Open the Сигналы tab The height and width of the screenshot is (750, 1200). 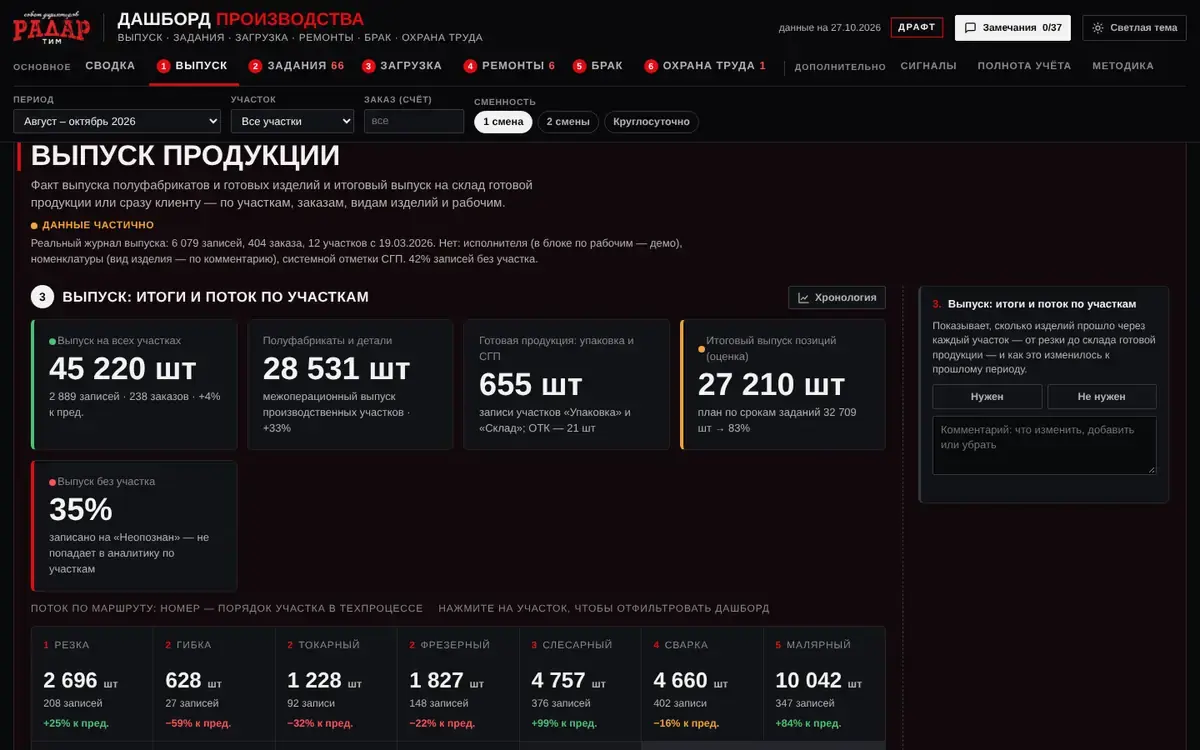(x=929, y=66)
